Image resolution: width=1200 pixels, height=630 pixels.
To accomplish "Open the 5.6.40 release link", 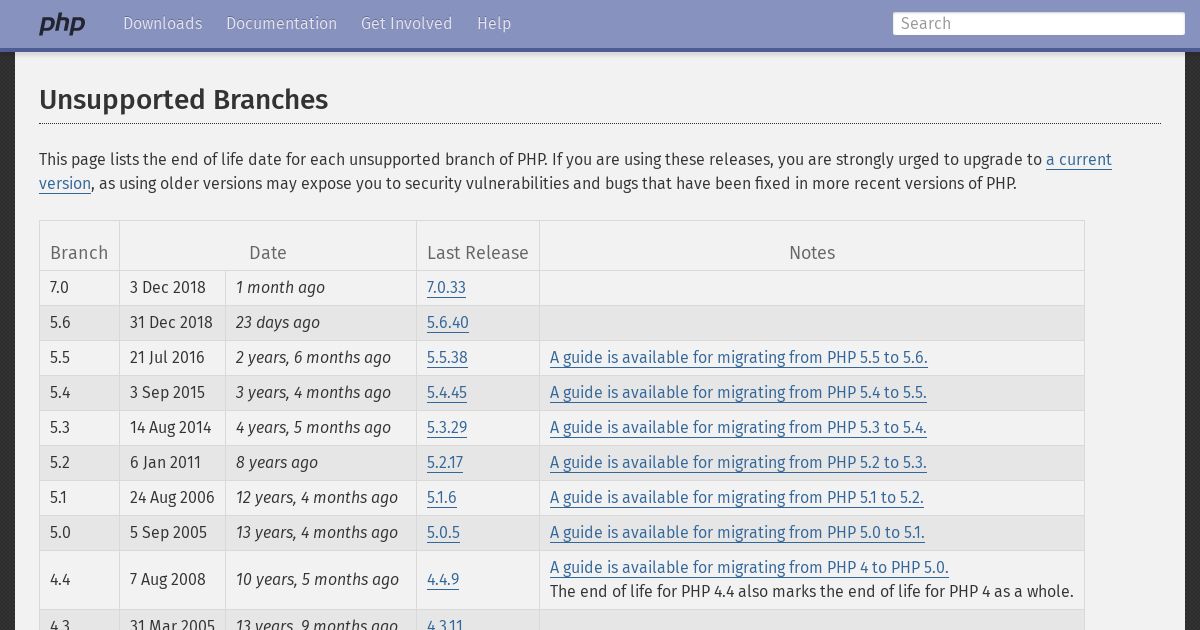I will [x=447, y=323].
